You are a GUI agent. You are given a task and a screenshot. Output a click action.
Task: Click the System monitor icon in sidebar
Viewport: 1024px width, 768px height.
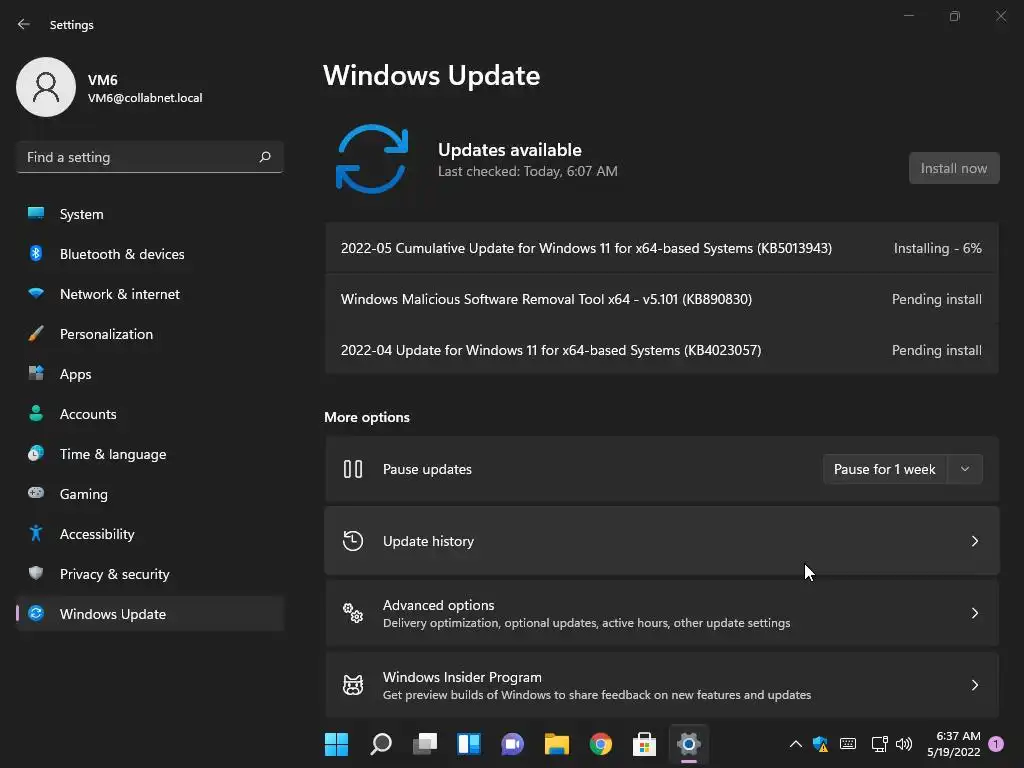tap(36, 214)
